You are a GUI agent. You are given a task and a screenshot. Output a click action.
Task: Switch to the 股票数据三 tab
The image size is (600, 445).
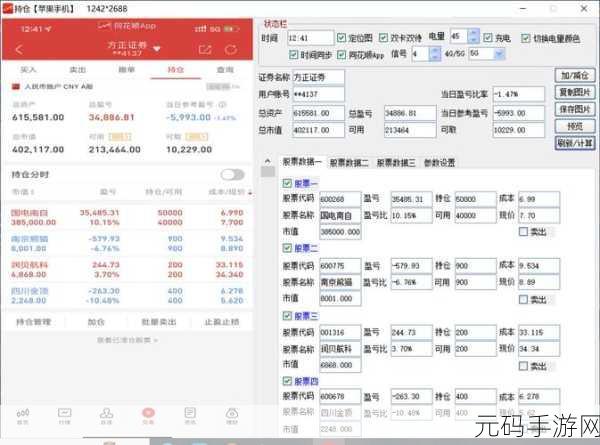(x=396, y=163)
